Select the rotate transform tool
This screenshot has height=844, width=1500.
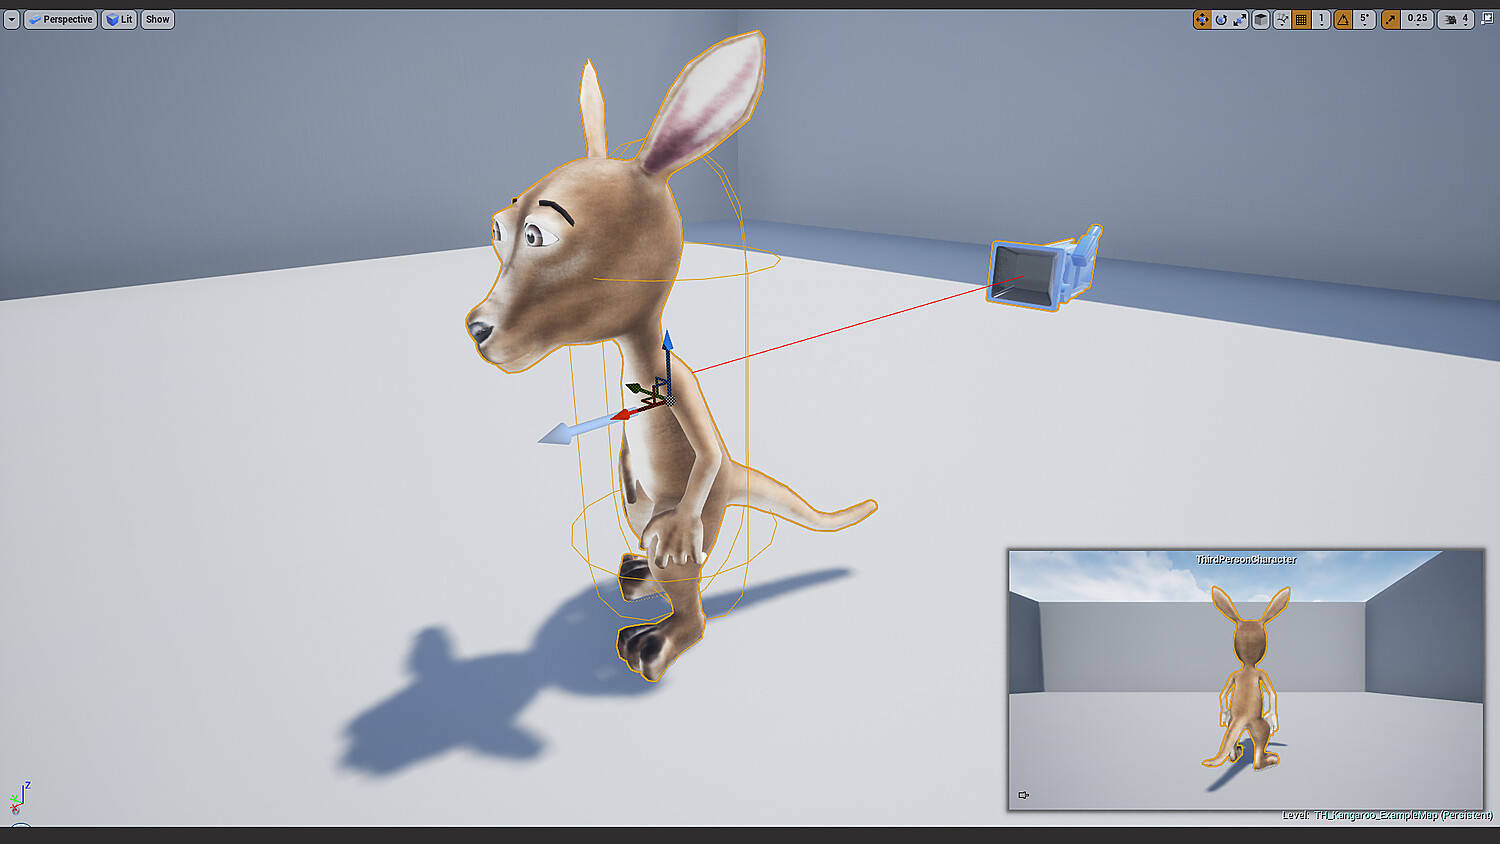click(1221, 19)
